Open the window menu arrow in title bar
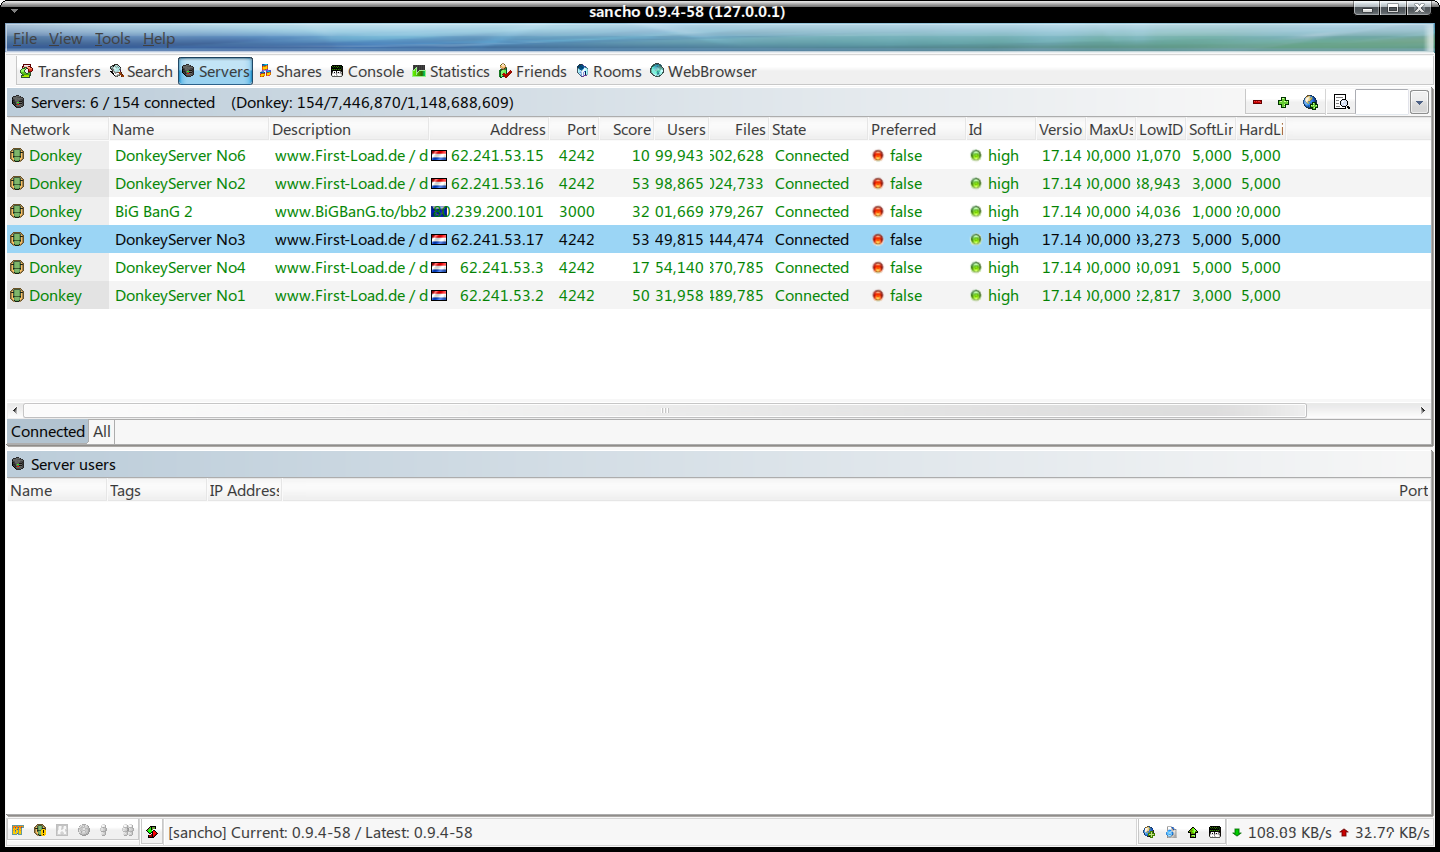 15,11
